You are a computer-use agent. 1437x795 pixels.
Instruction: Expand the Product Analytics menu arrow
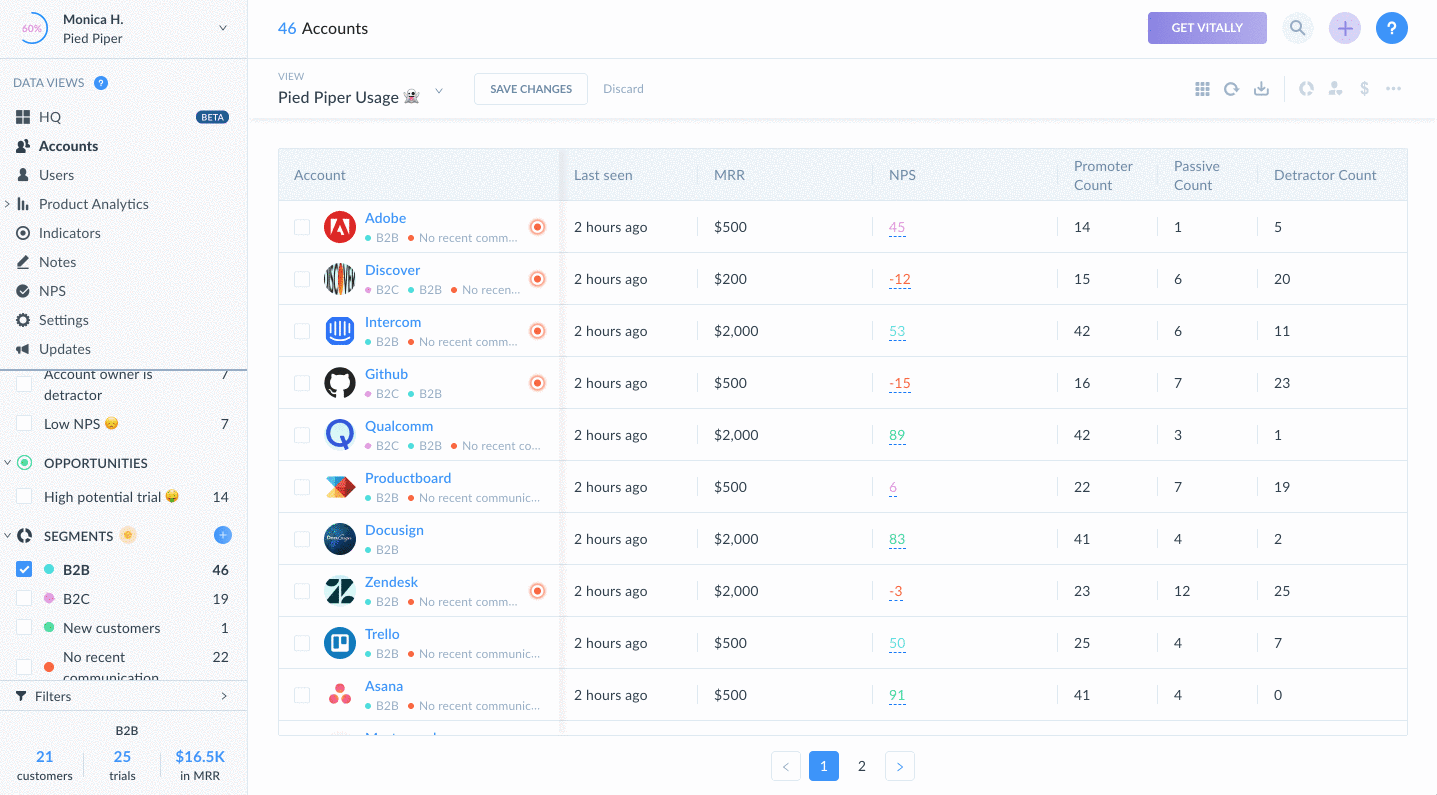[x=7, y=204]
